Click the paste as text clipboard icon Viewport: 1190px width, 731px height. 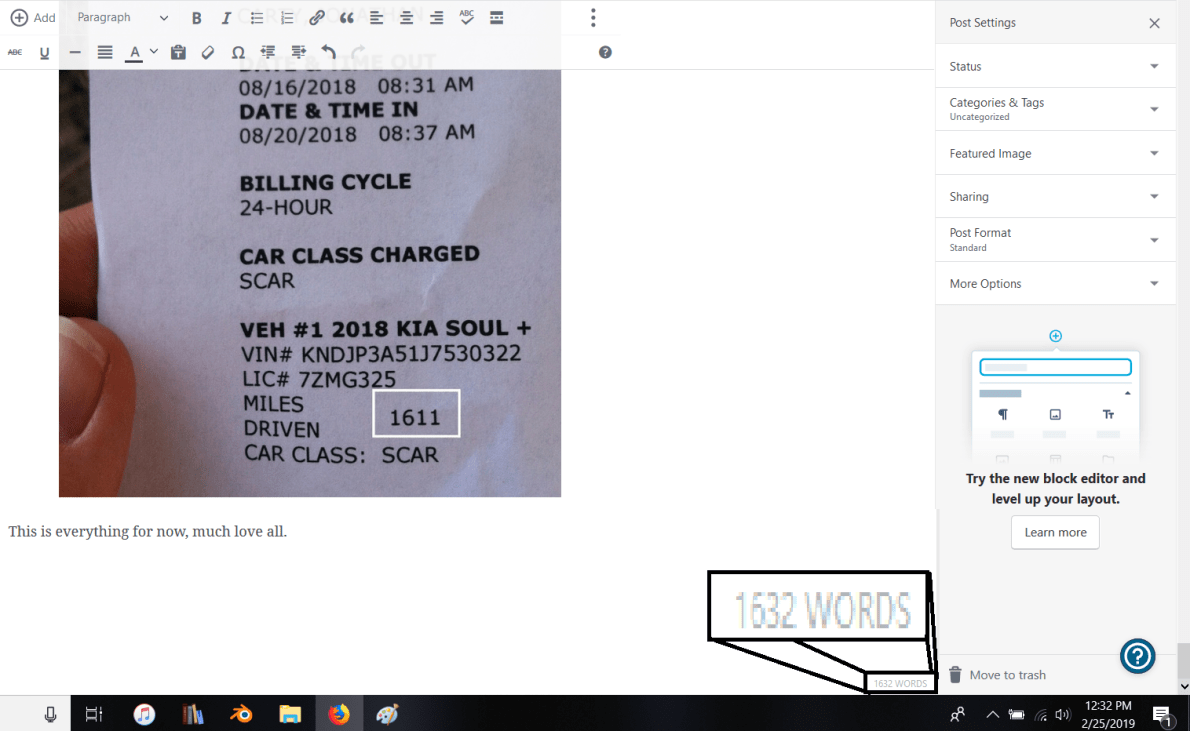click(x=178, y=53)
